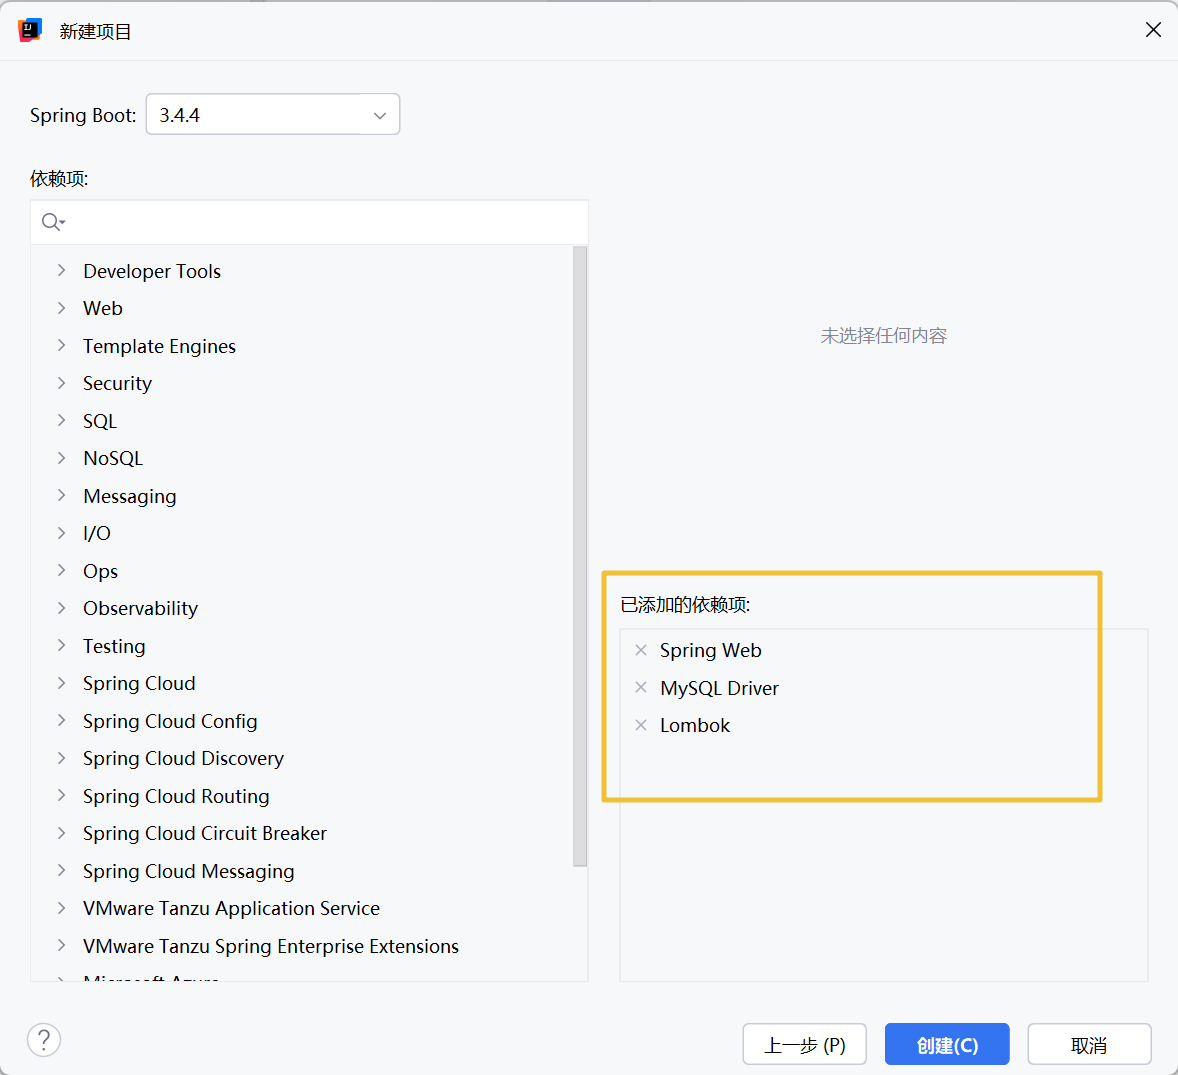Remove MySQL Driver dependency with X icon
Viewport: 1178px width, 1075px height.
(x=641, y=687)
